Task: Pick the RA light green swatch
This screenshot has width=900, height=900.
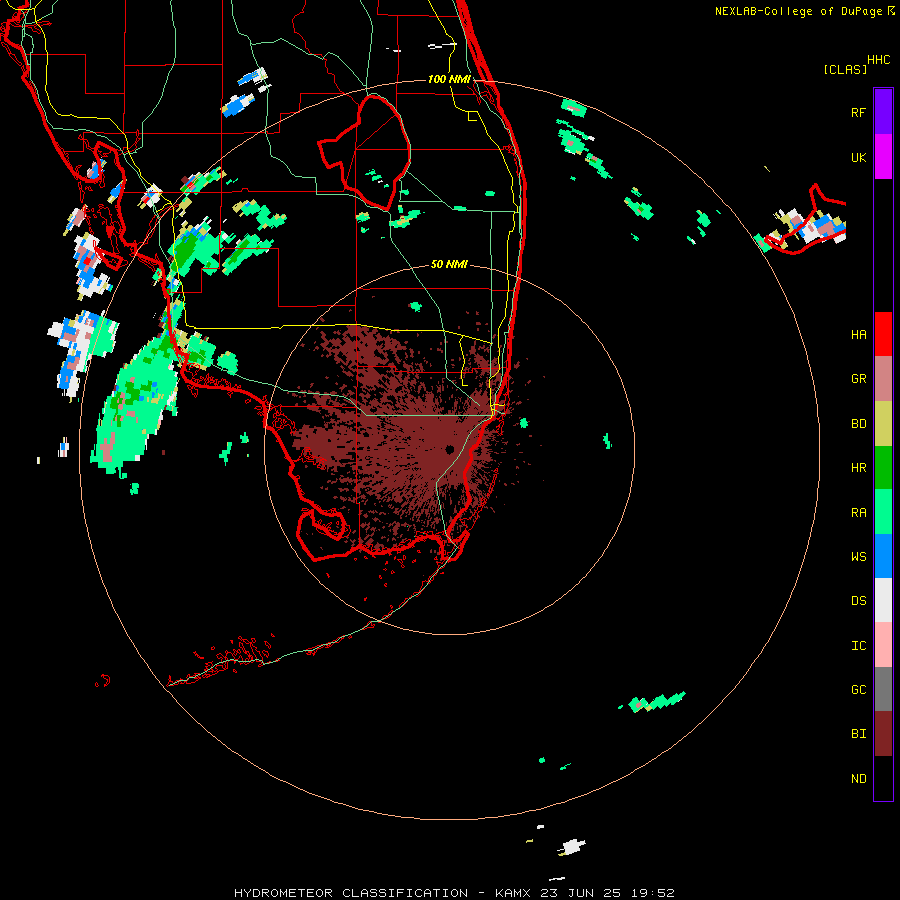Action: click(883, 512)
